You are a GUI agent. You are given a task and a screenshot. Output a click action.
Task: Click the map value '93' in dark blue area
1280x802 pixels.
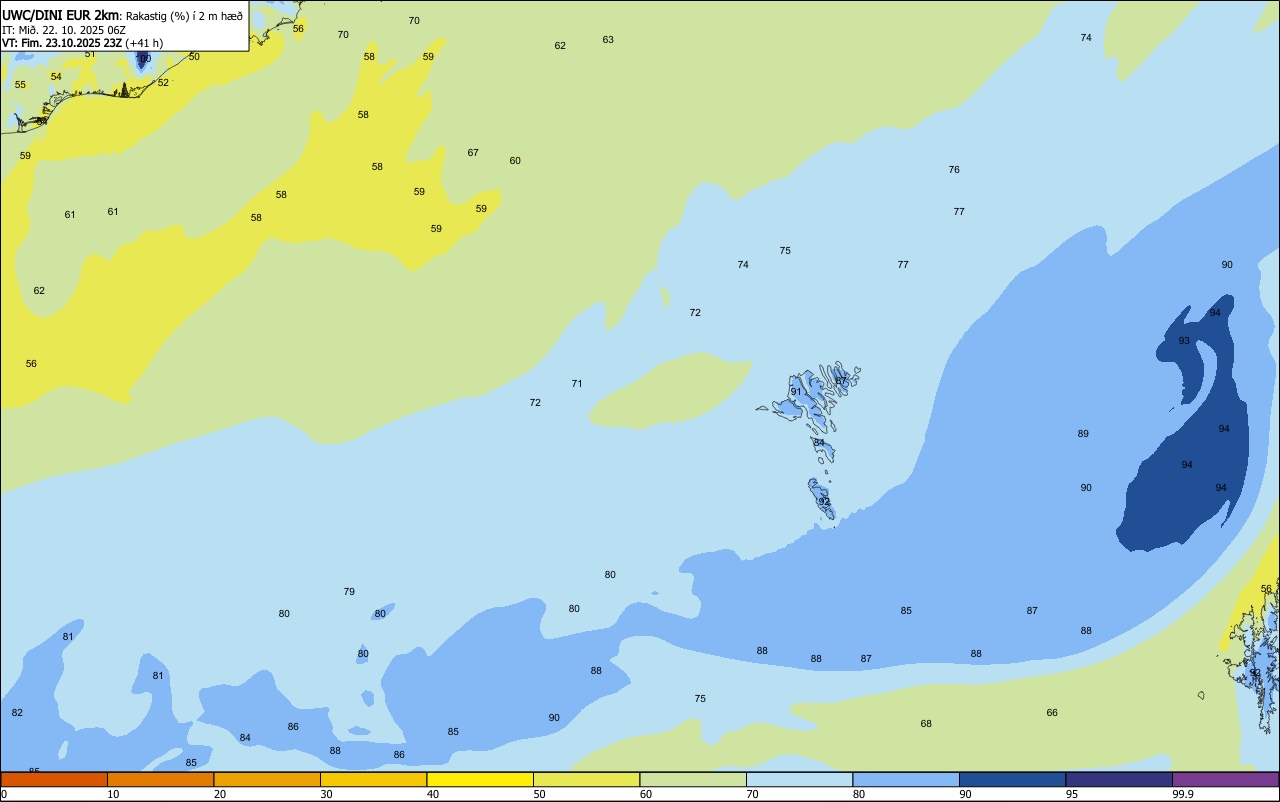pos(1184,341)
